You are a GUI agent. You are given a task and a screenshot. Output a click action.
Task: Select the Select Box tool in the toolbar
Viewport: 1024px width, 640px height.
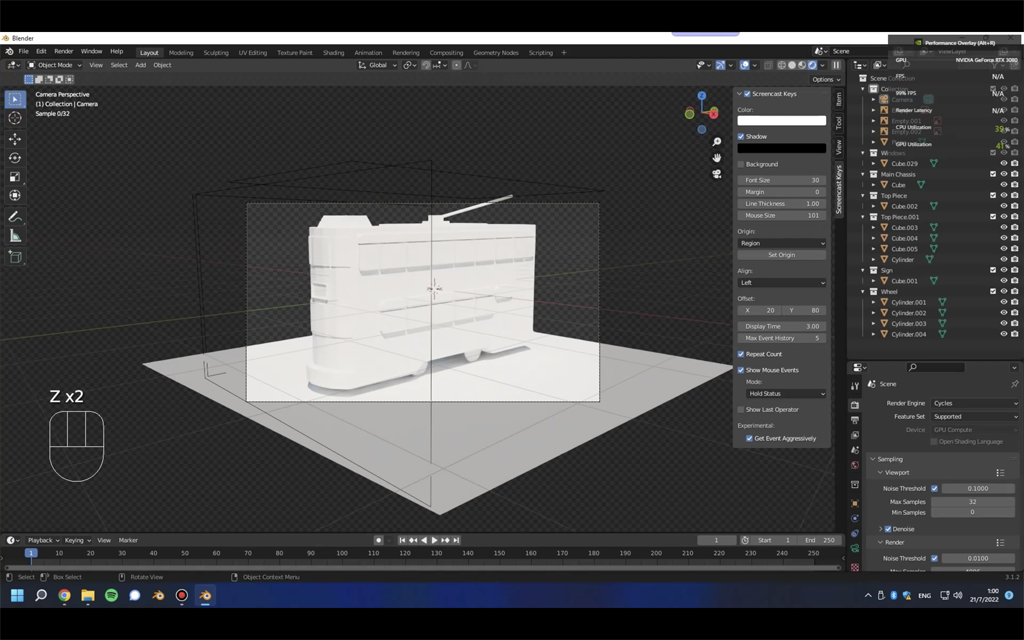15,99
